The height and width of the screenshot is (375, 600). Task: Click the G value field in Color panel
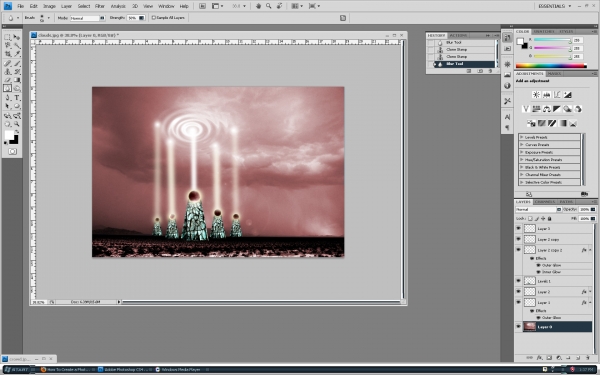(x=577, y=48)
